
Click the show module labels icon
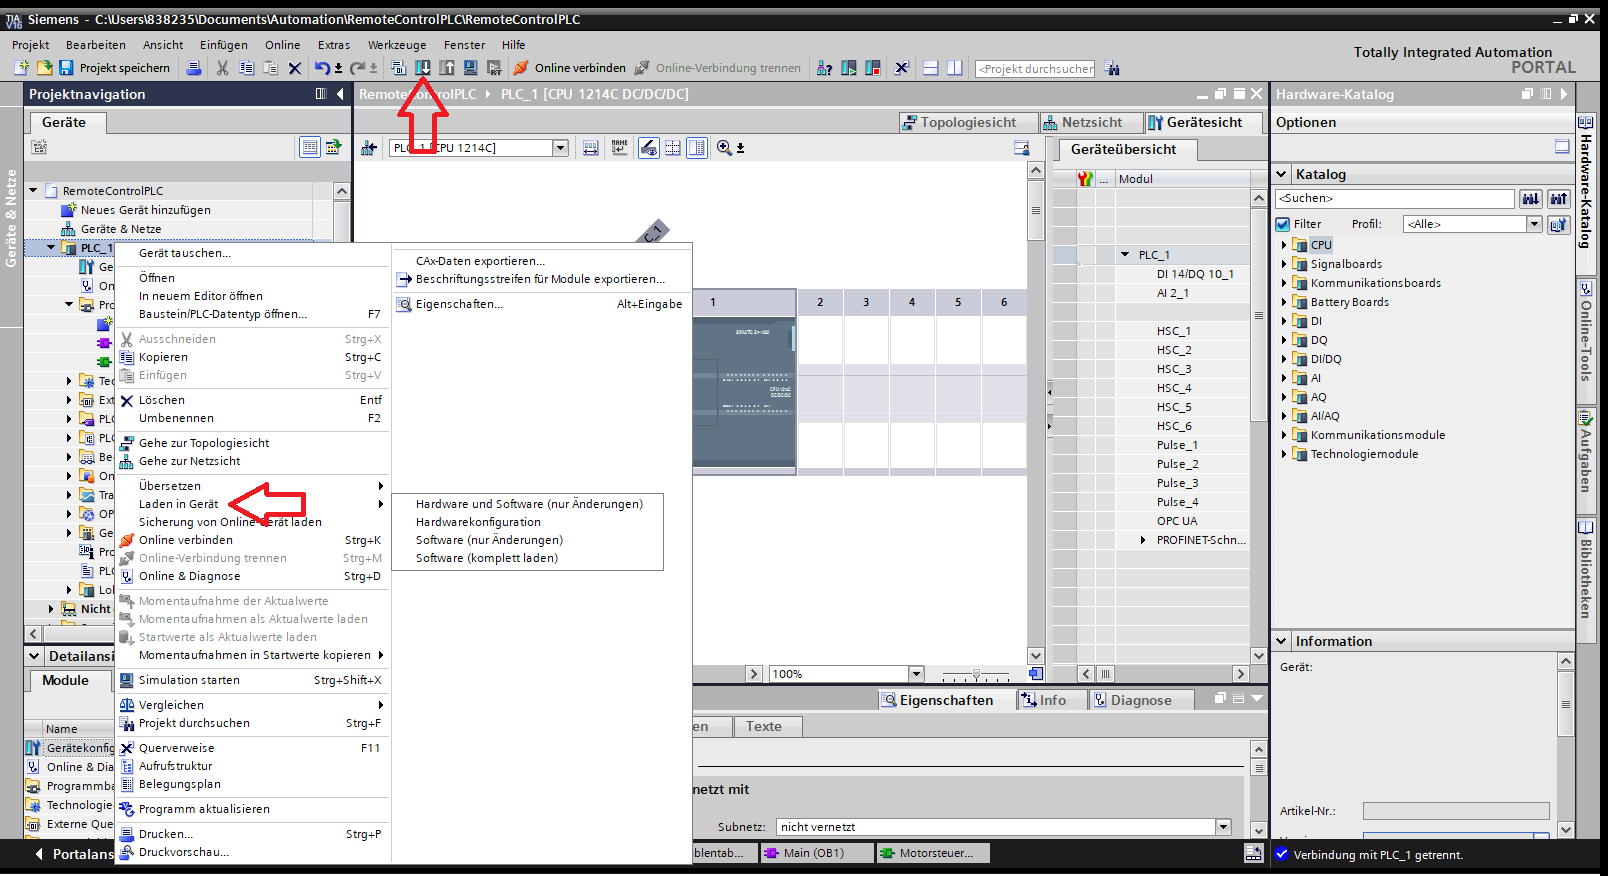(x=620, y=148)
